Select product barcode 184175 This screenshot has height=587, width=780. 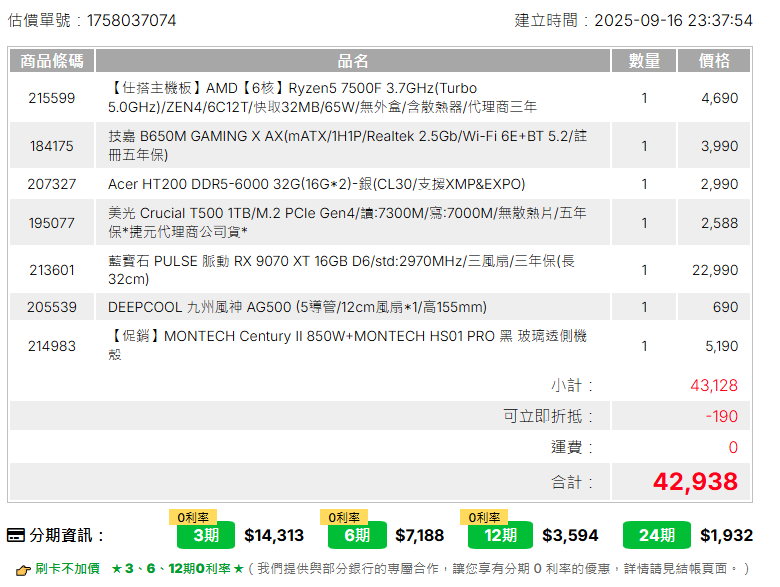(52, 146)
